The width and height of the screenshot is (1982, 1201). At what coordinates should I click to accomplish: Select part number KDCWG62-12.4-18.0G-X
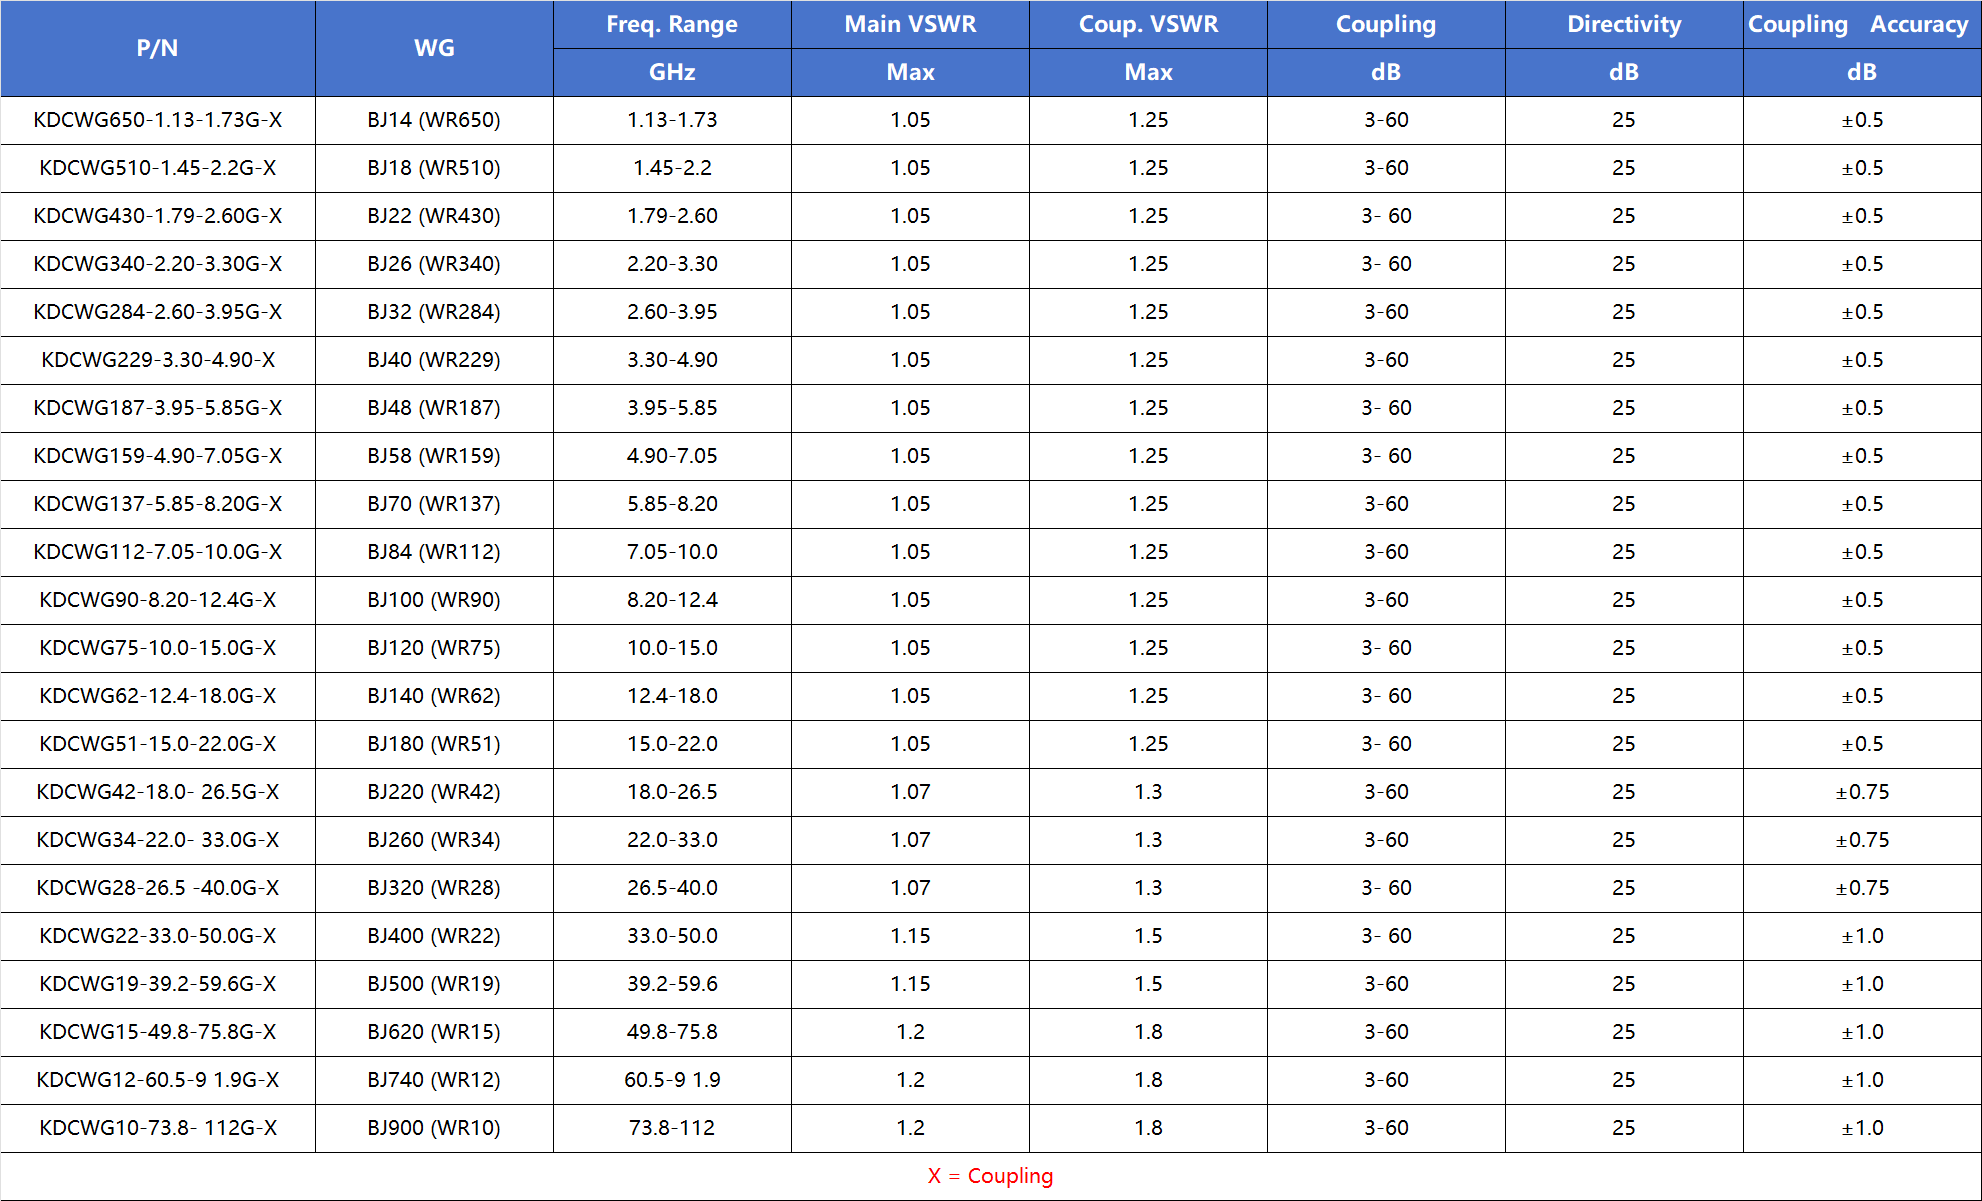[x=158, y=696]
